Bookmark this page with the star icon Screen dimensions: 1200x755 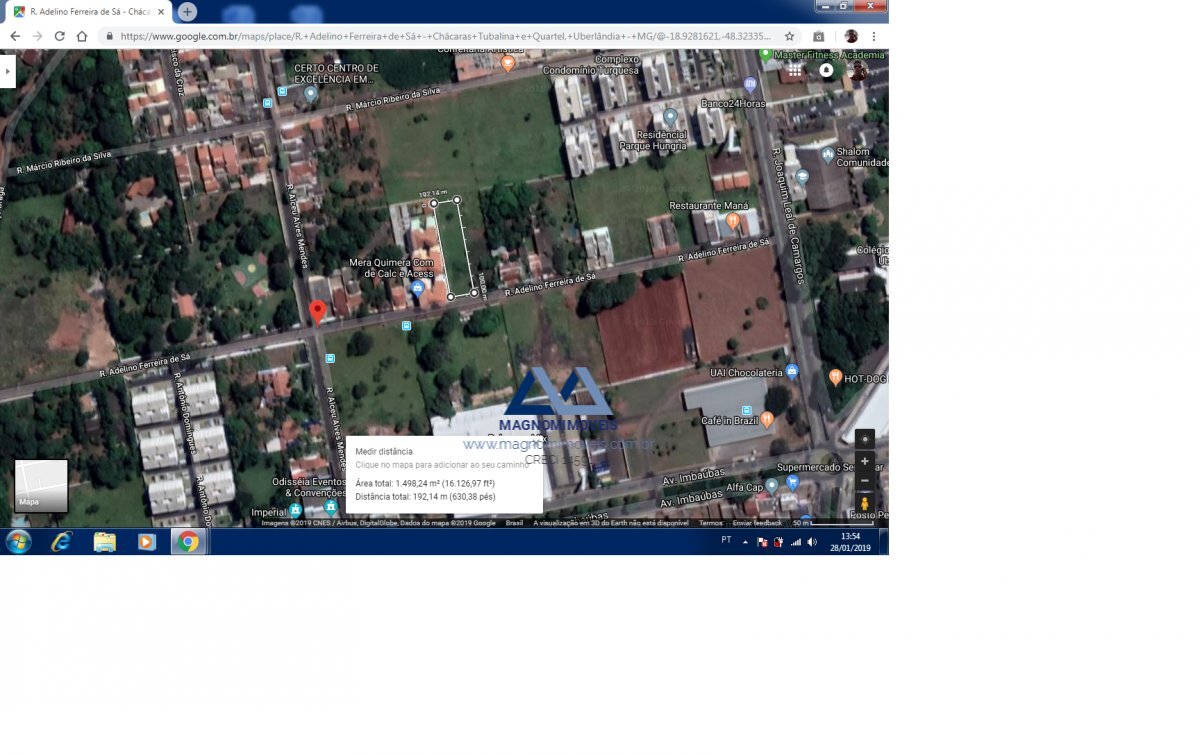[x=789, y=36]
